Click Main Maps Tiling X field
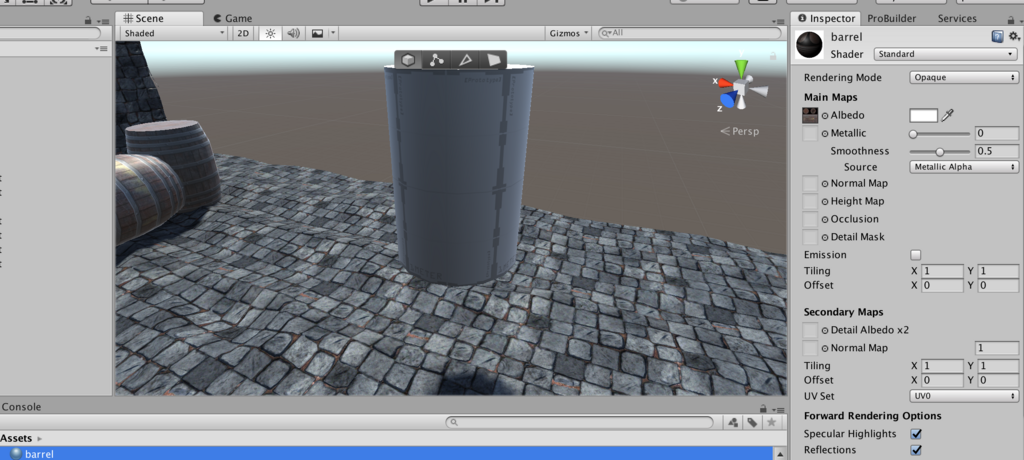Screen dimensions: 1024x460 point(941,271)
